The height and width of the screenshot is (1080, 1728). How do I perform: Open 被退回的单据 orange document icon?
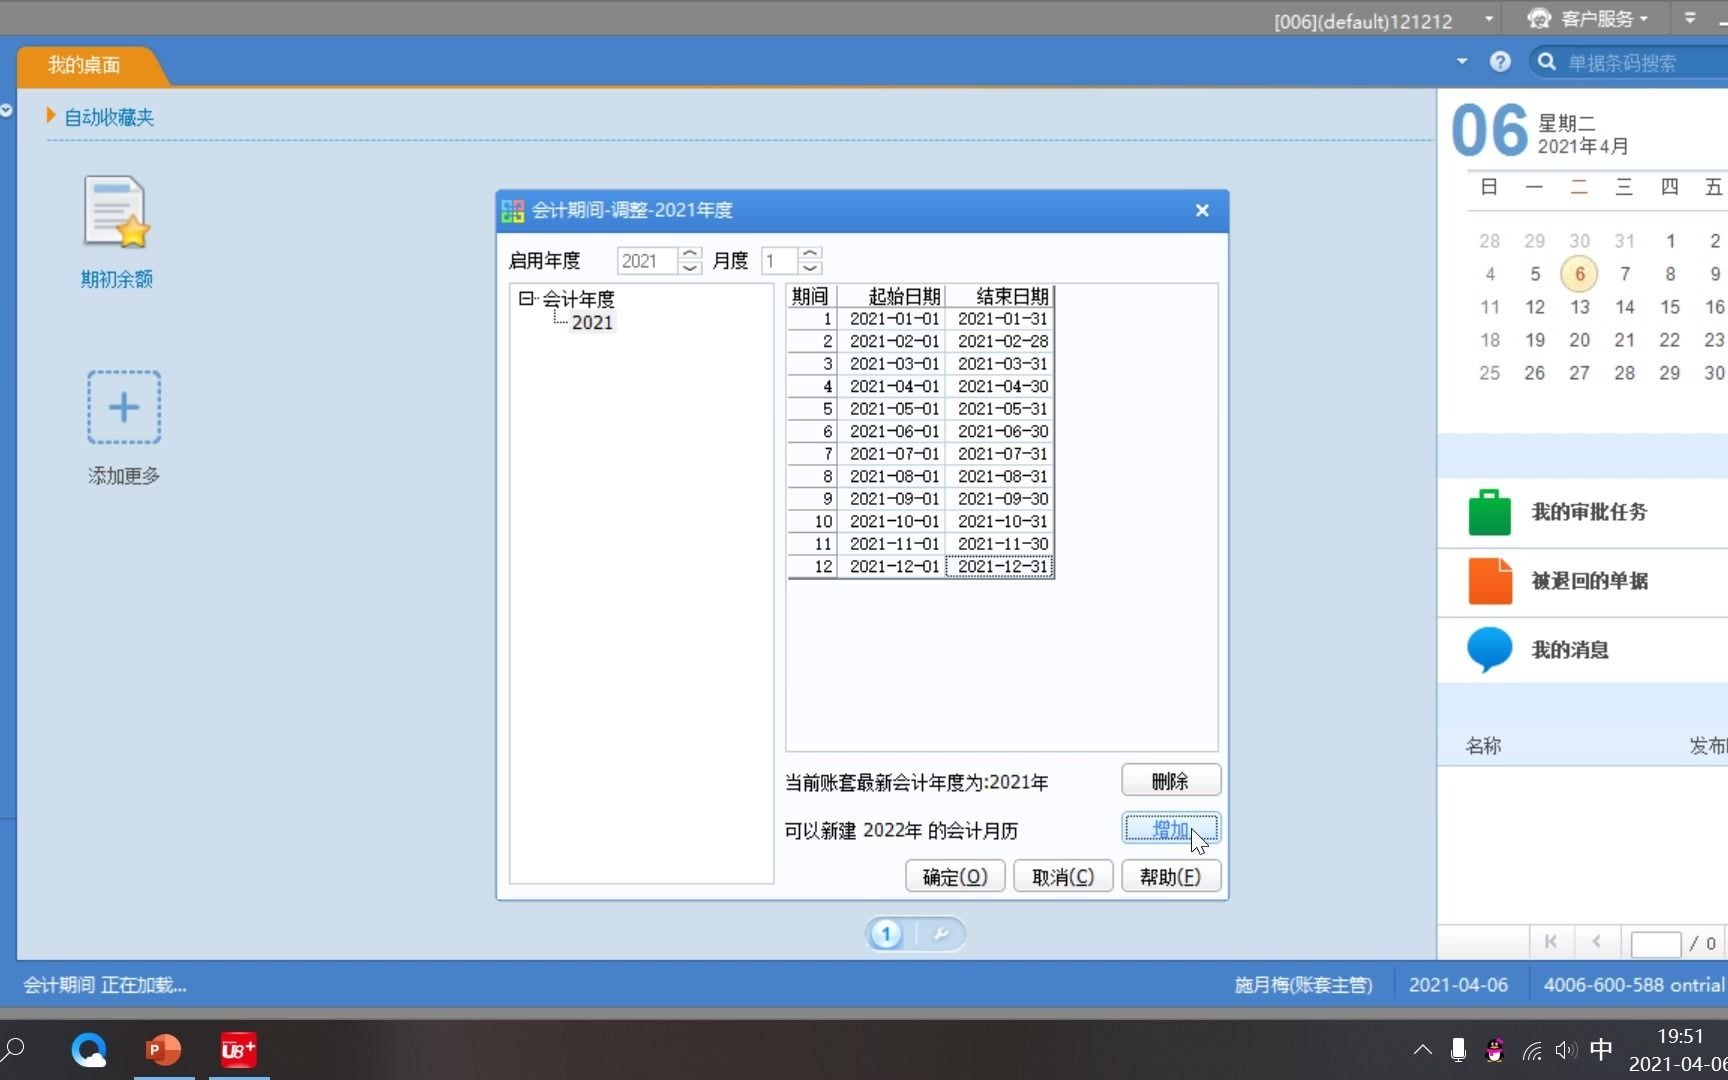[1489, 581]
